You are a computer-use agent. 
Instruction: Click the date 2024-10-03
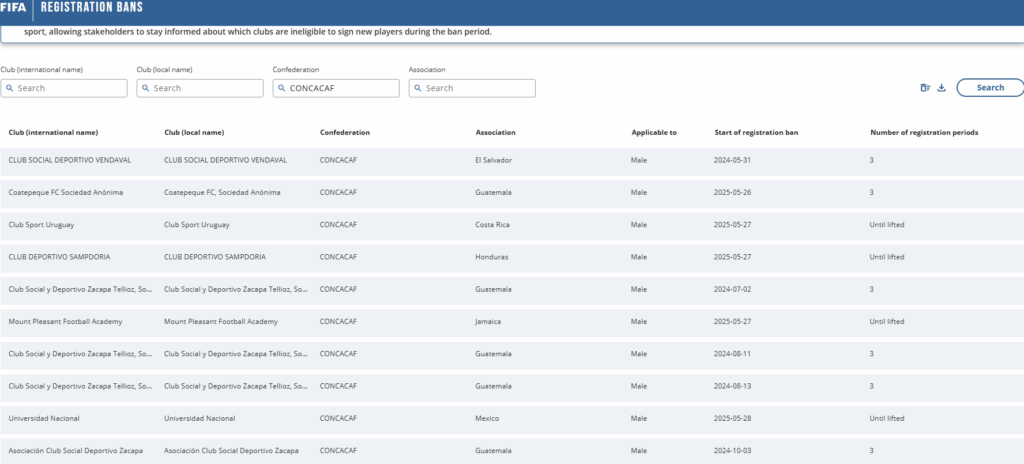click(733, 451)
